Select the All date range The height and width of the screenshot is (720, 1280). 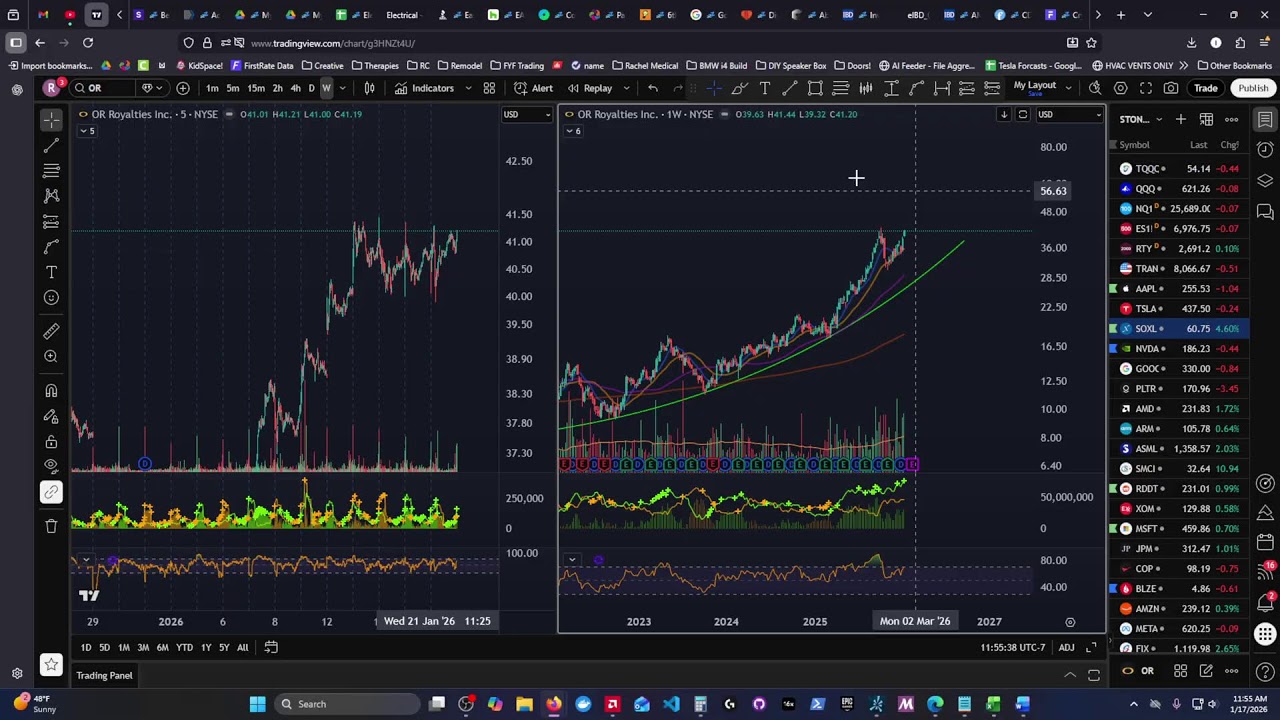pyautogui.click(x=242, y=647)
